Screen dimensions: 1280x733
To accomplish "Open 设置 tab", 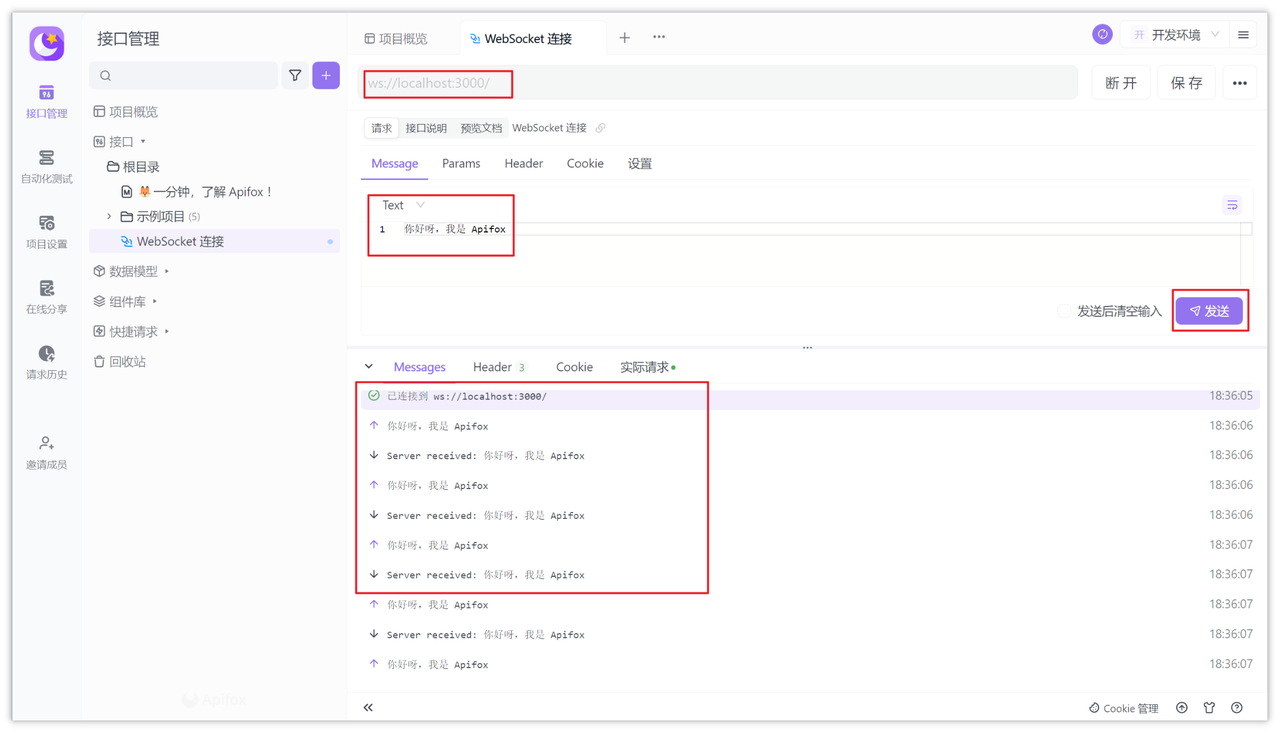I will [640, 164].
